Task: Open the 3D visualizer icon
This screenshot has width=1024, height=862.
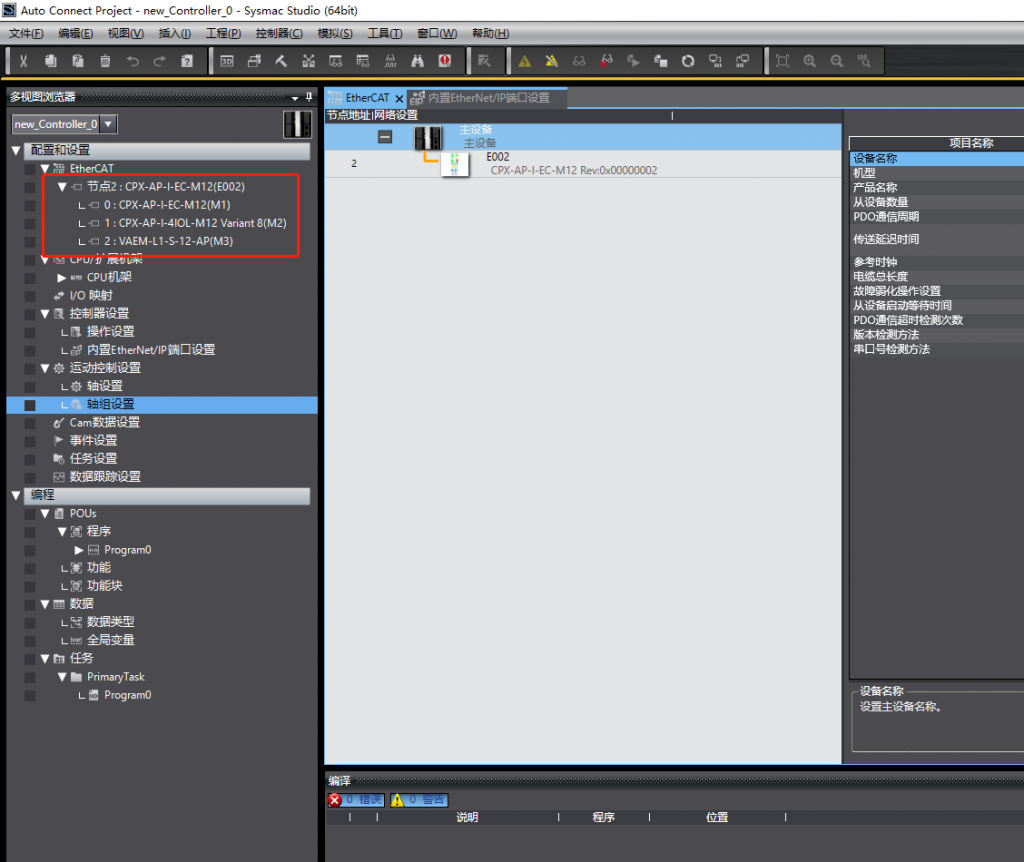Action: tap(227, 61)
